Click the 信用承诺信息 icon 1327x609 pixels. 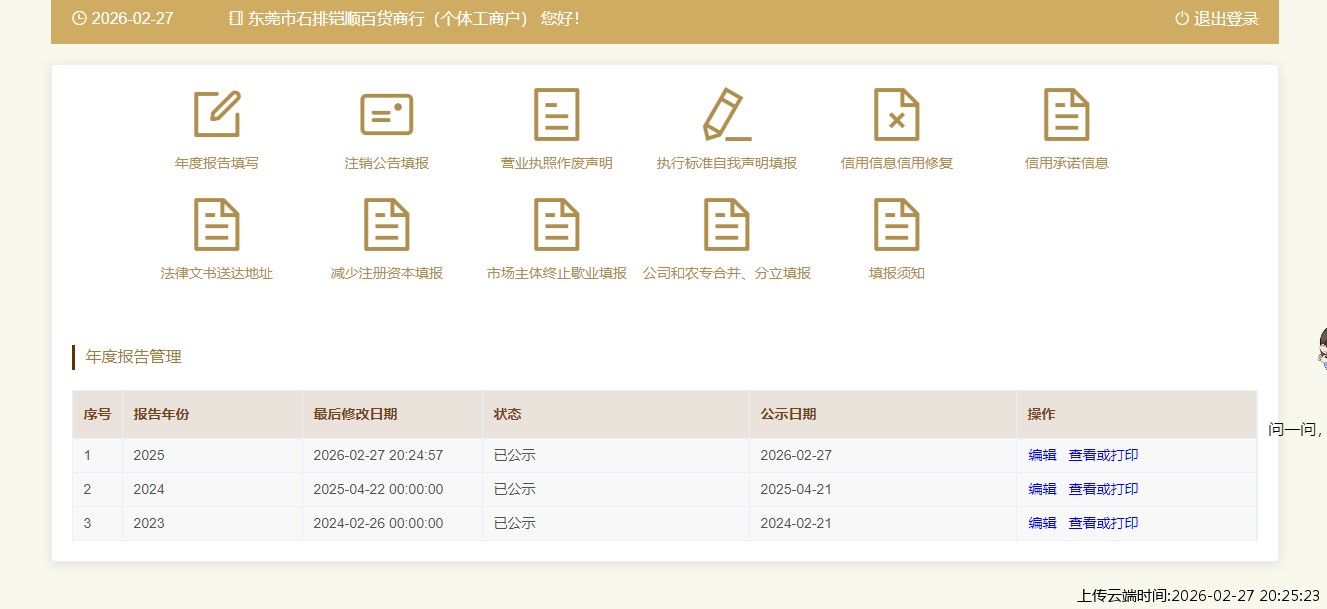pyautogui.click(x=1067, y=114)
